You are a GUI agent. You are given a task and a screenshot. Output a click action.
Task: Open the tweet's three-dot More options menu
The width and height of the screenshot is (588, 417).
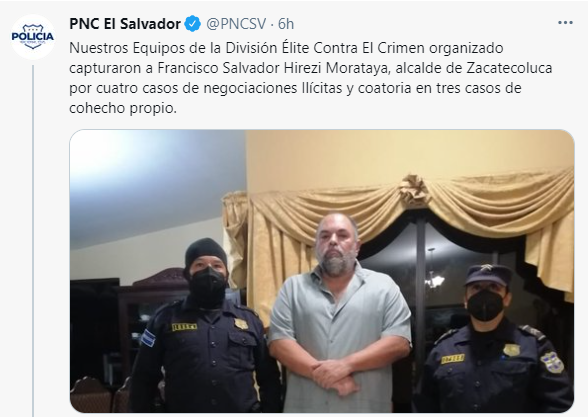tap(565, 23)
